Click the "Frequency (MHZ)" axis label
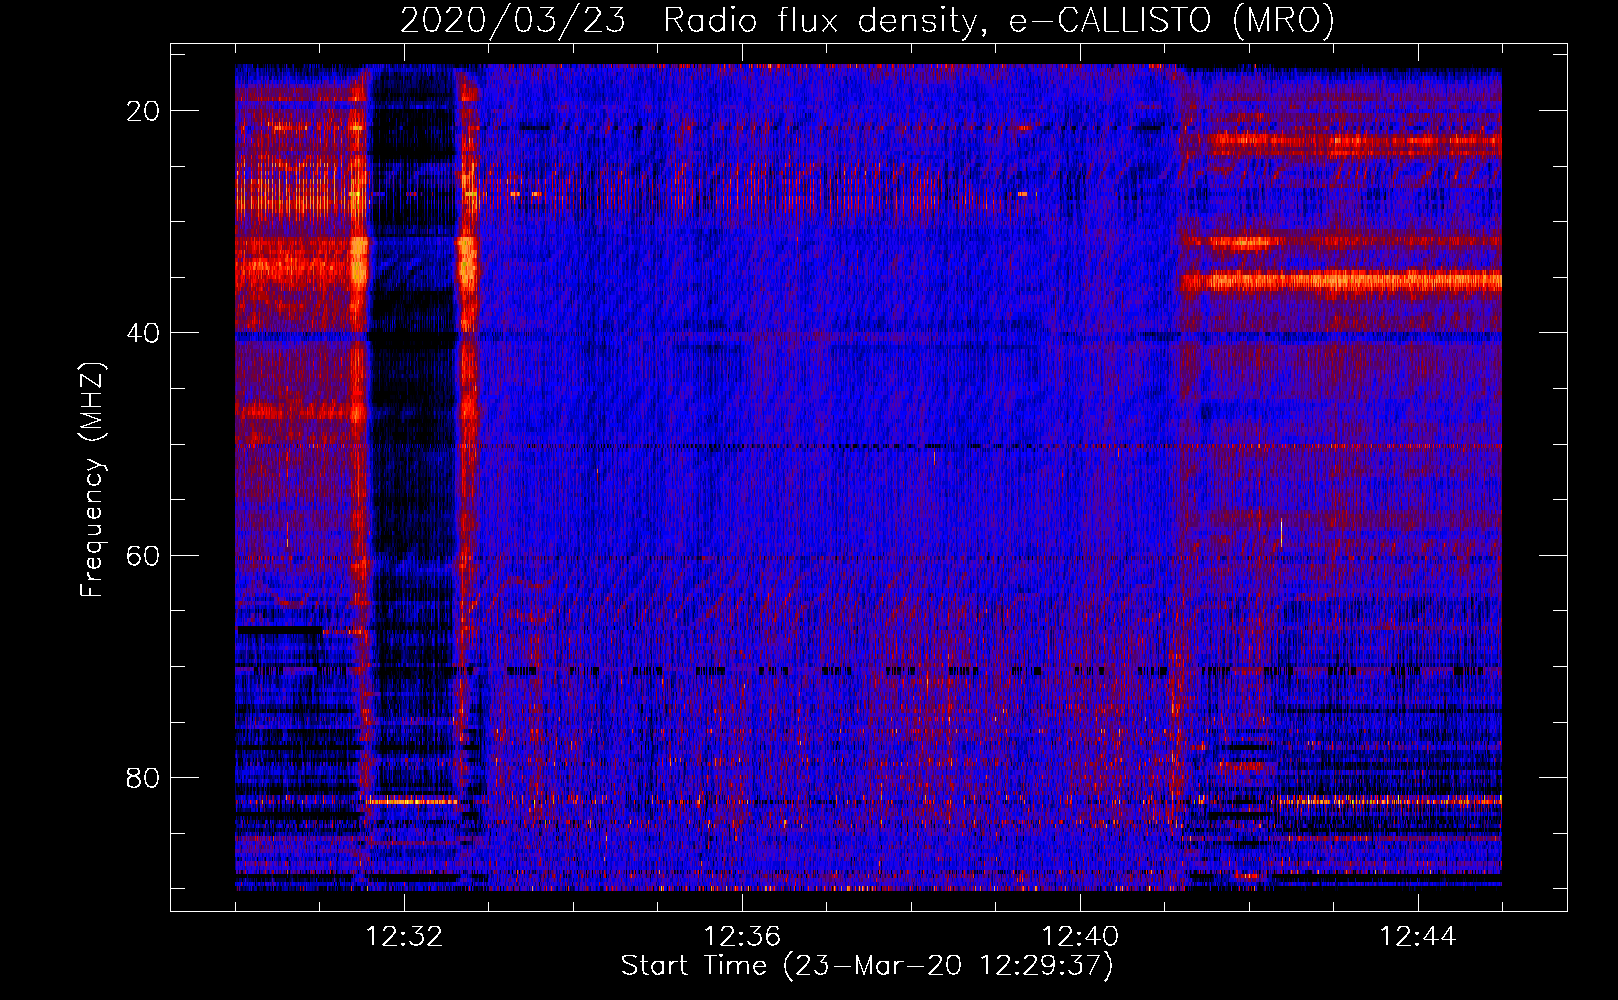Image resolution: width=1618 pixels, height=1000 pixels. (x=92, y=480)
